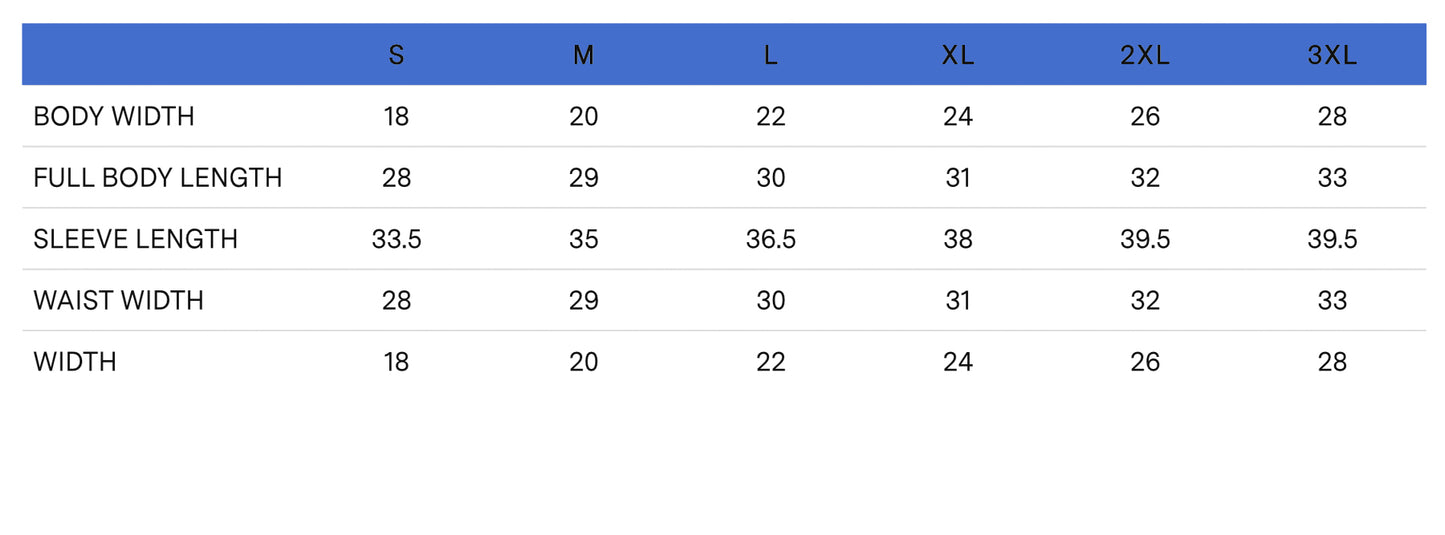This screenshot has height=535, width=1445.
Task: Click sleeve length 38 under XL
Action: click(x=957, y=239)
